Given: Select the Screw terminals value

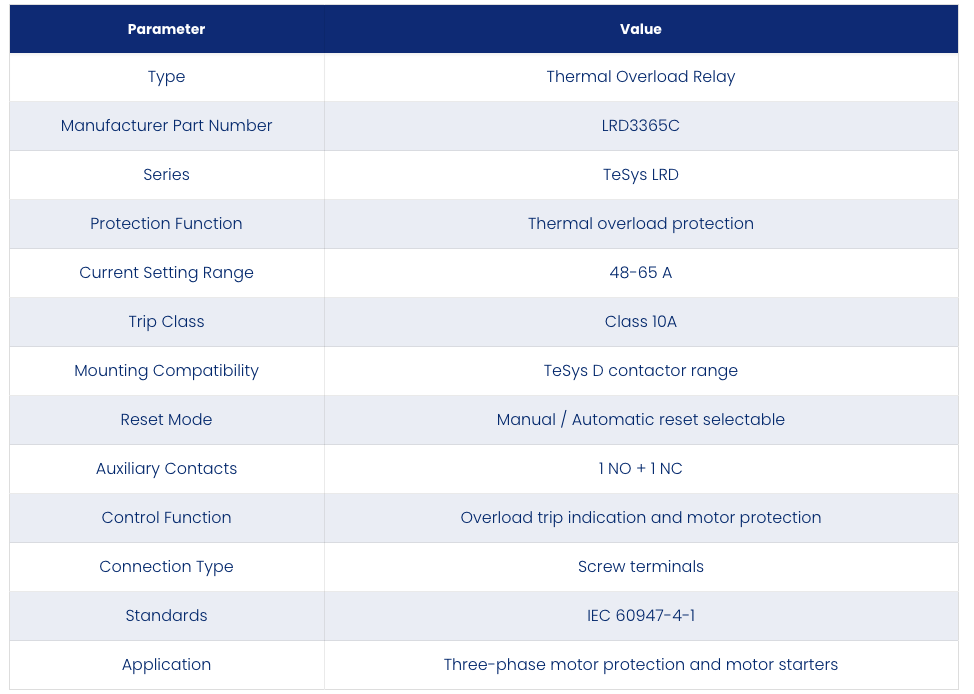Looking at the screenshot, I should coord(640,567).
